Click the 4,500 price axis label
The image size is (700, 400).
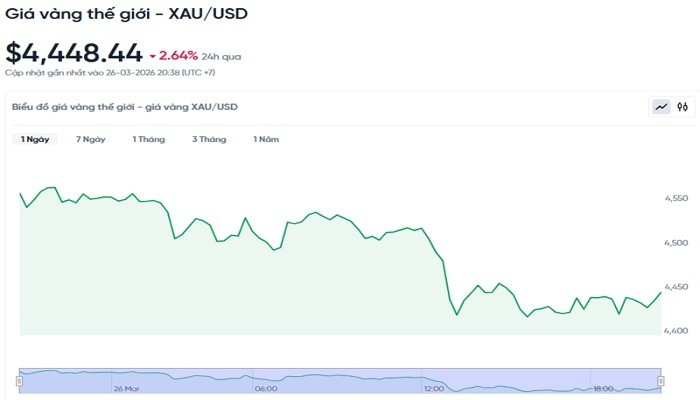click(x=675, y=243)
